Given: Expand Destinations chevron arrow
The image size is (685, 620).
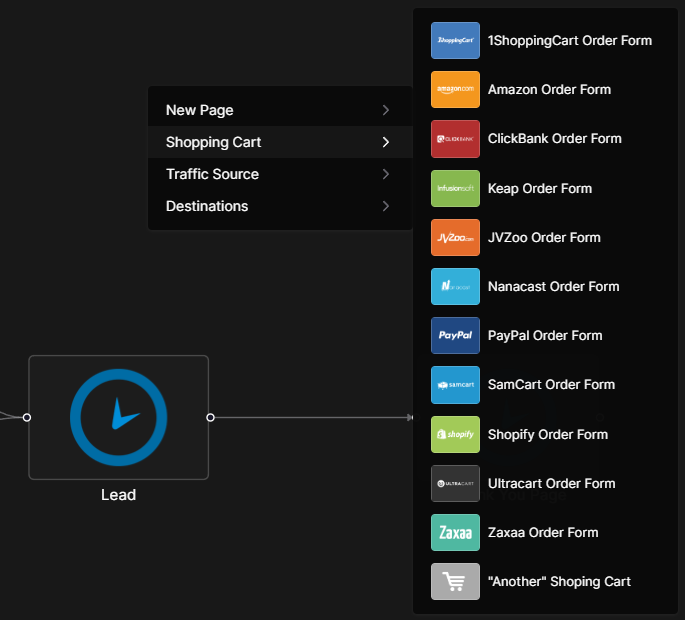Looking at the screenshot, I should pyautogui.click(x=386, y=206).
